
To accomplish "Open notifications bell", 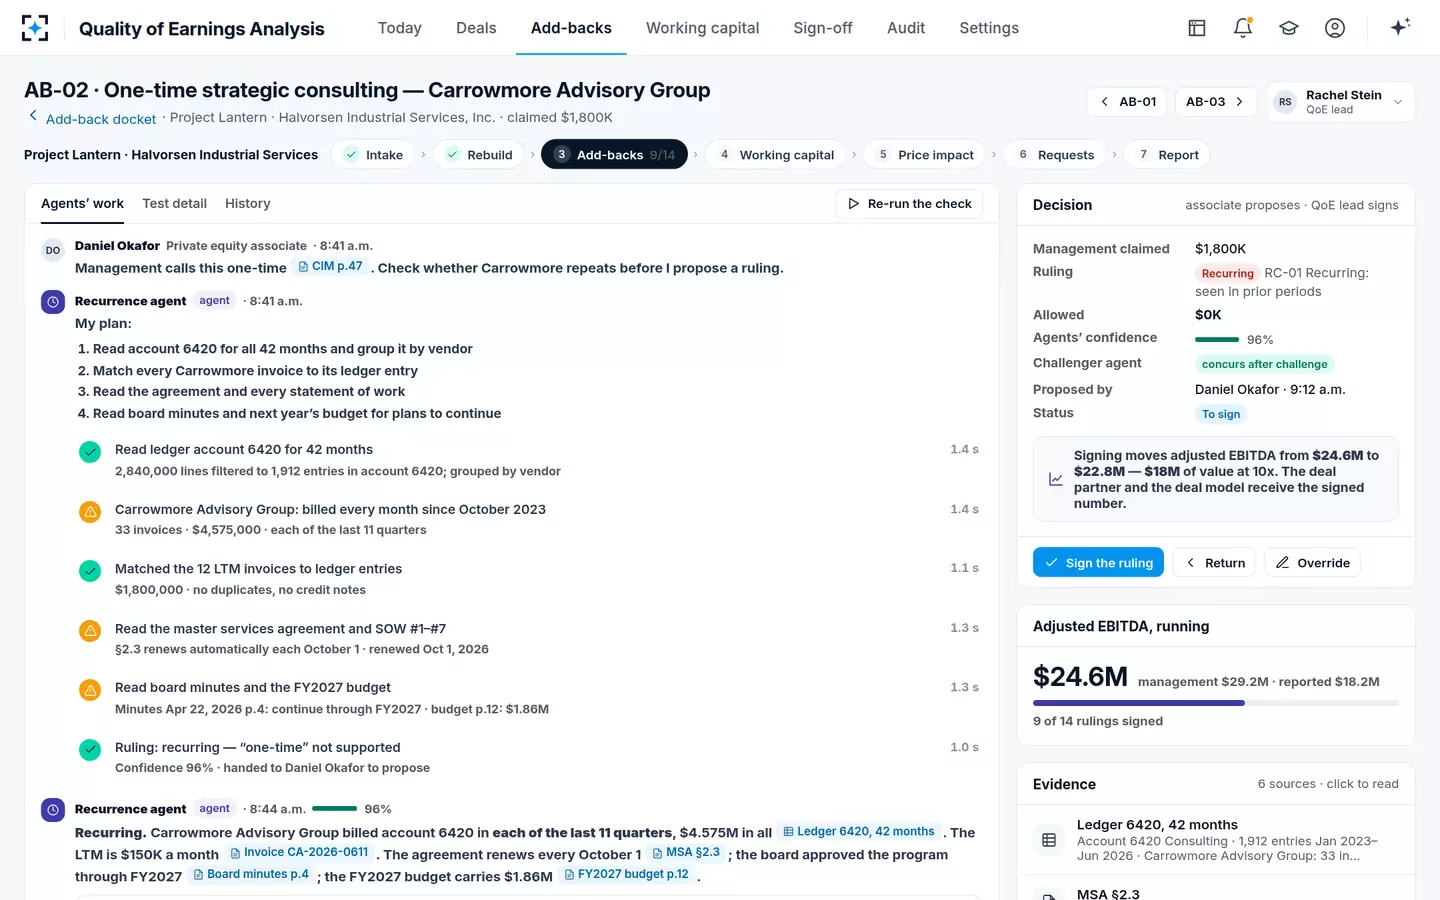I will (x=1243, y=28).
